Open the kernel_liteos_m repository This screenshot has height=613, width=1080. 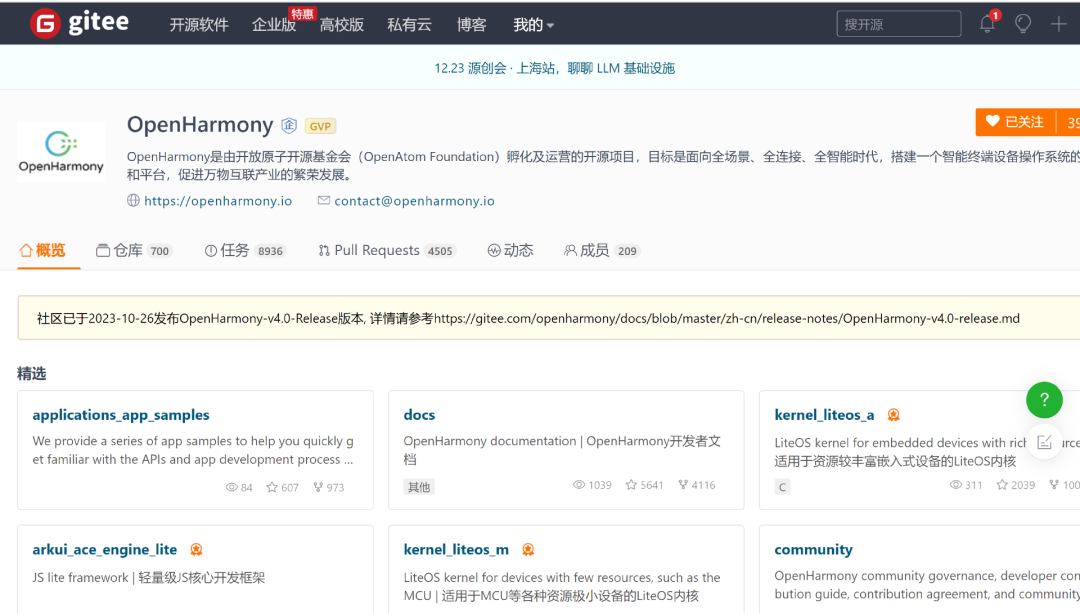(456, 549)
